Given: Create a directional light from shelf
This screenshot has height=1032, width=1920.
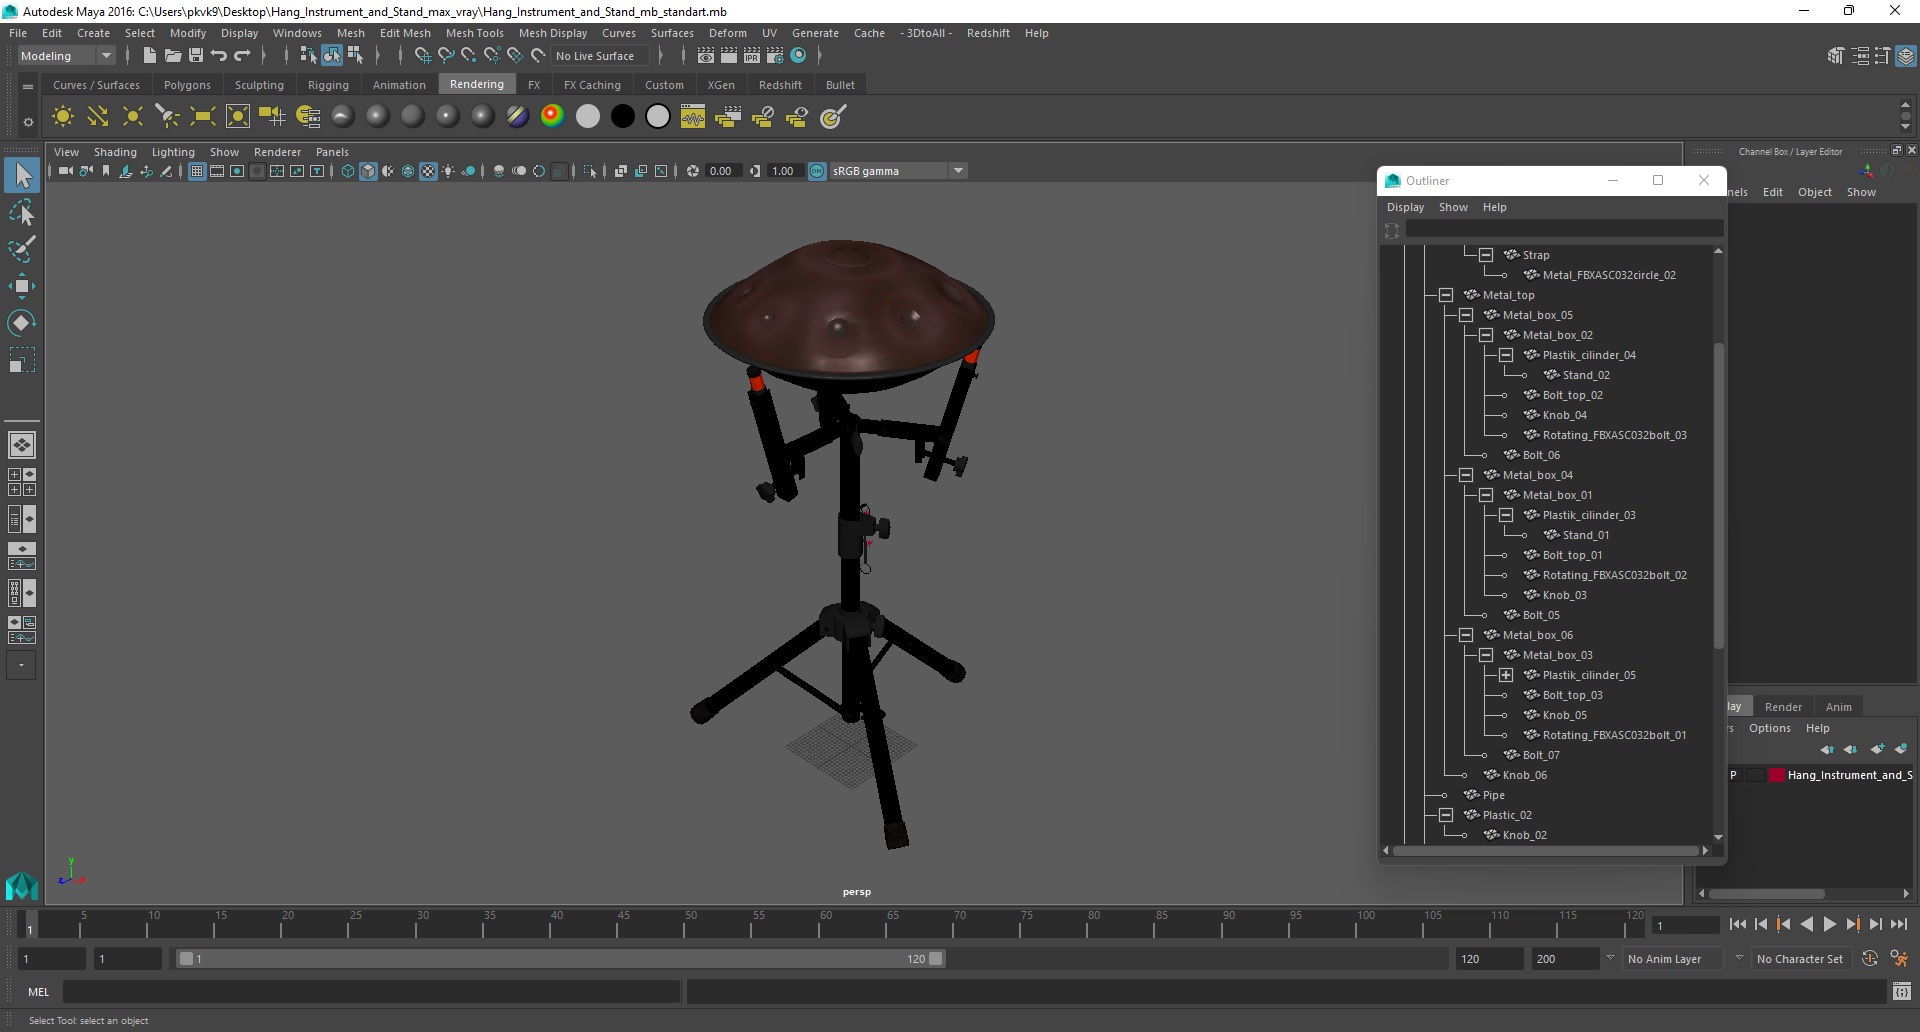Looking at the screenshot, I should [x=98, y=117].
